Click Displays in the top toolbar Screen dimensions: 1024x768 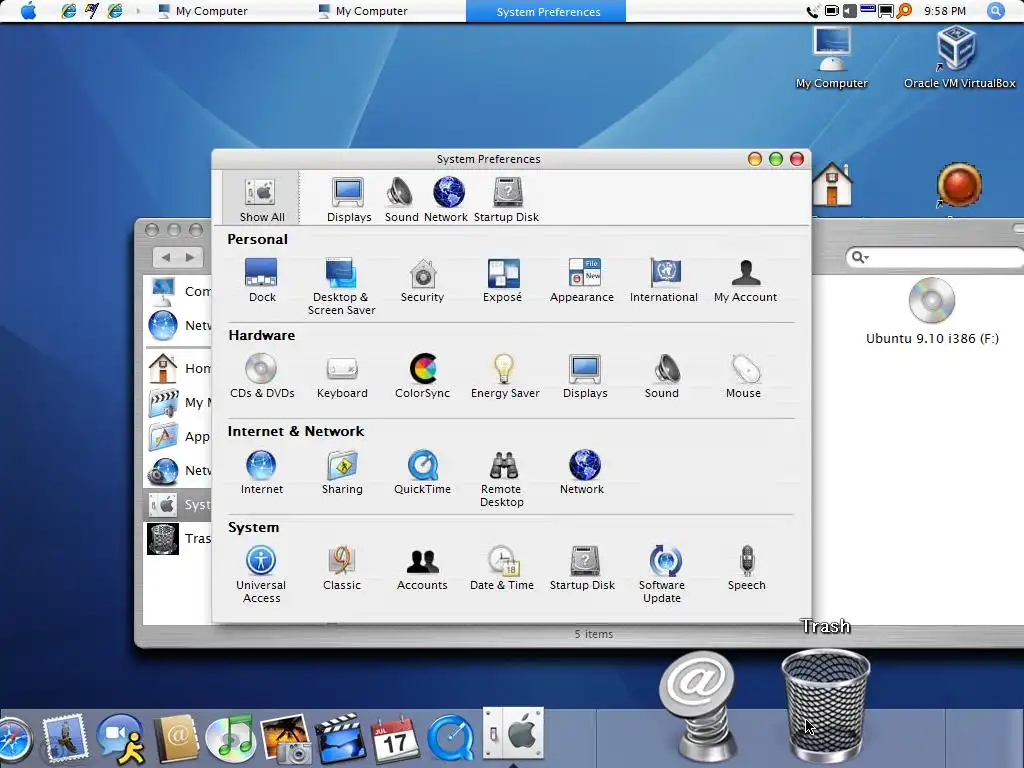coord(349,200)
